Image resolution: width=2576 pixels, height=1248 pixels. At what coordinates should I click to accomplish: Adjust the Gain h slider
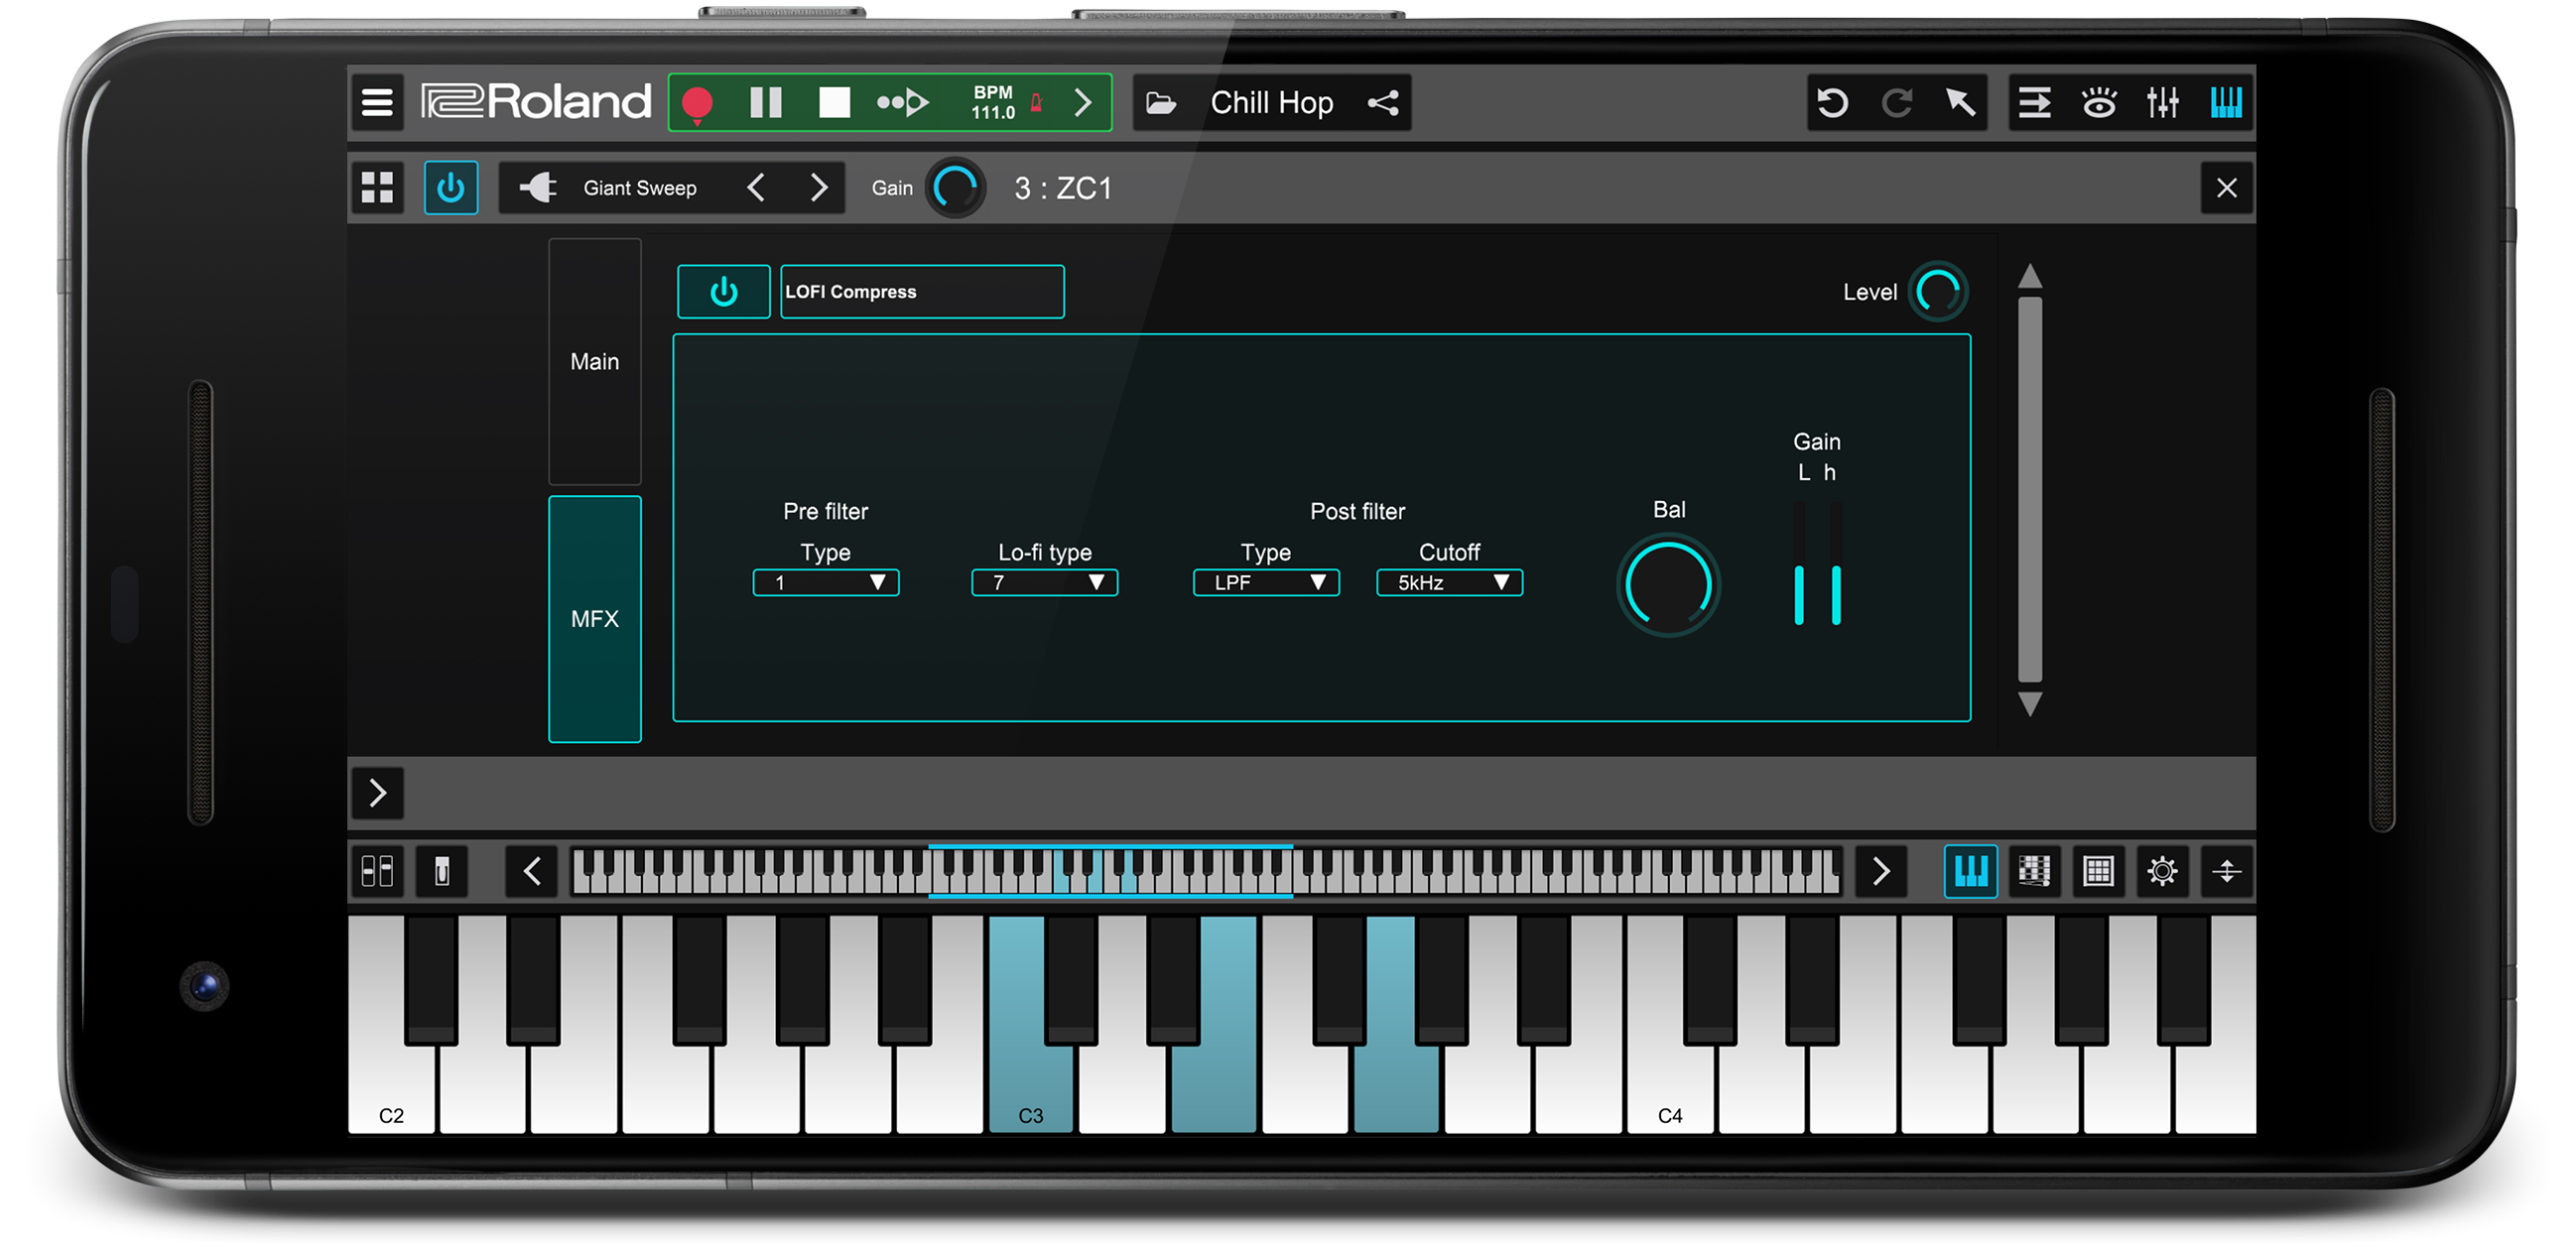[x=1836, y=565]
